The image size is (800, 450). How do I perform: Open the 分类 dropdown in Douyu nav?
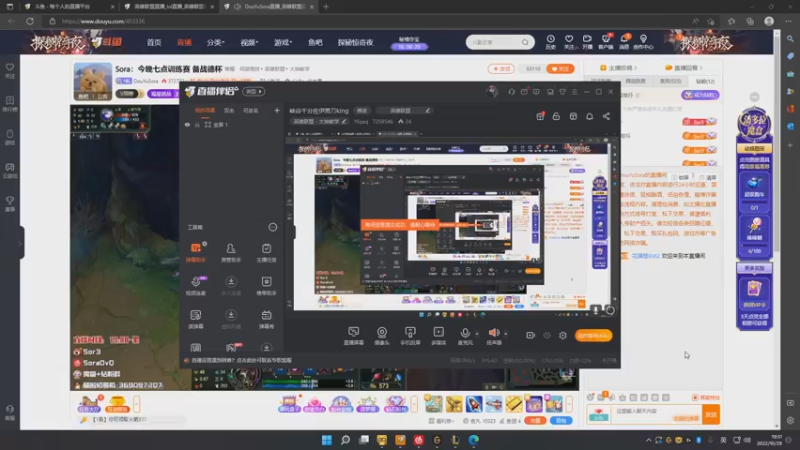pyautogui.click(x=215, y=42)
